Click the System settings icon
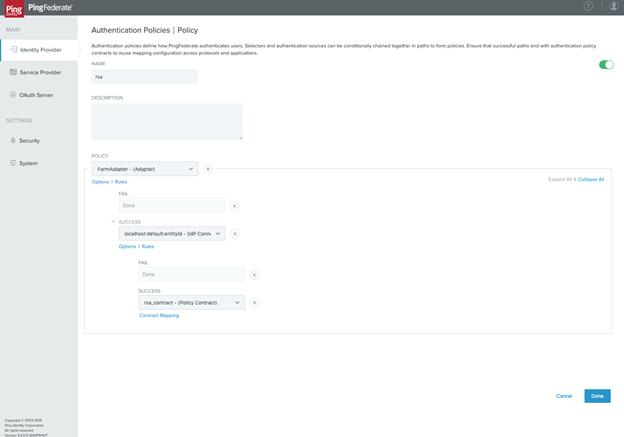The width and height of the screenshot is (624, 437). (13, 163)
